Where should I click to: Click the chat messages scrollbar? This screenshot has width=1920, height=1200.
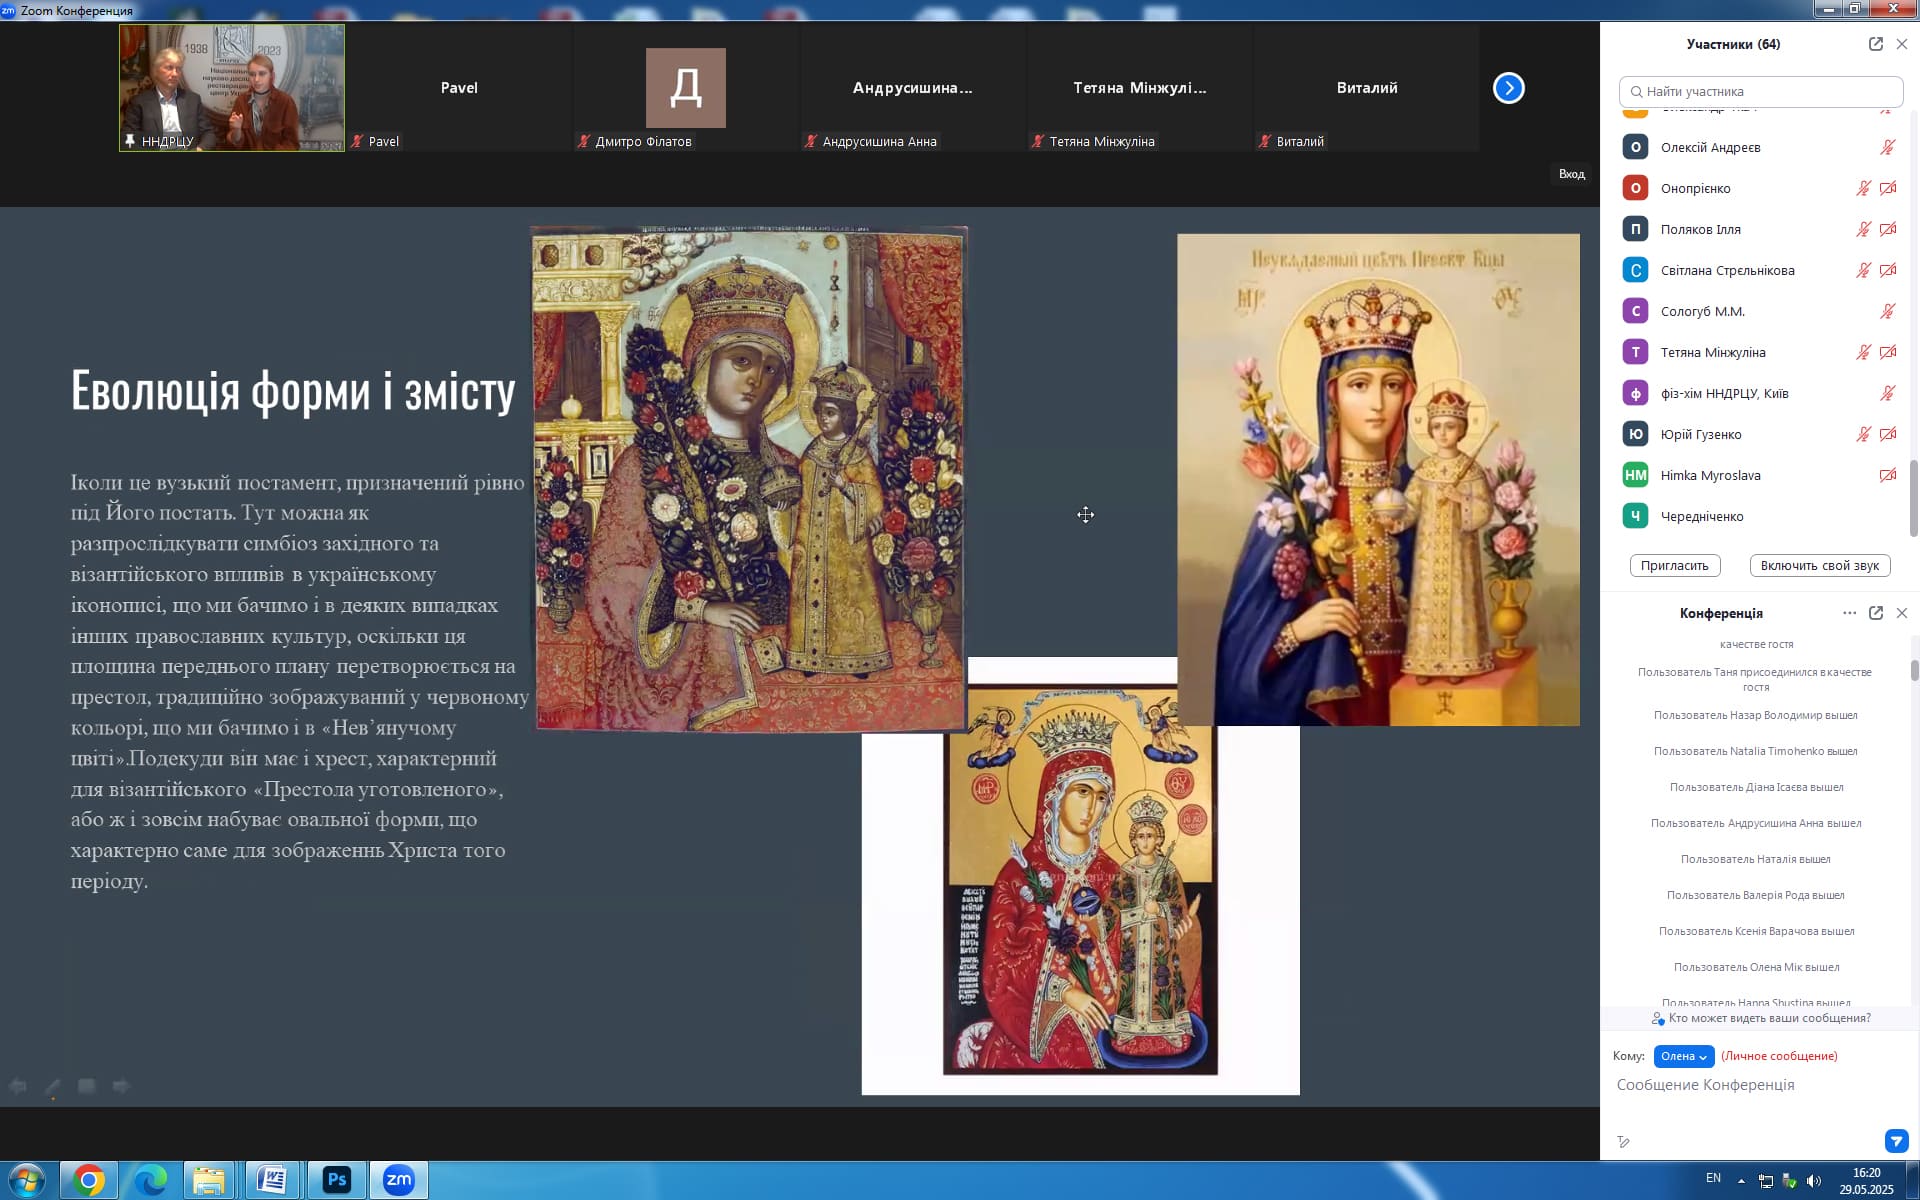tap(1914, 670)
